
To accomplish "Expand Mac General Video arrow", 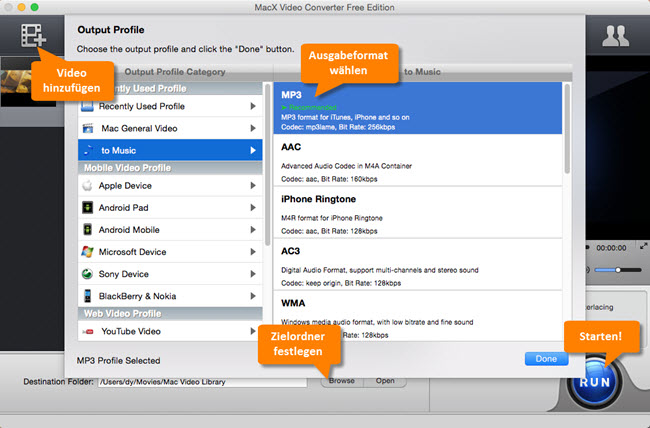I will point(253,128).
